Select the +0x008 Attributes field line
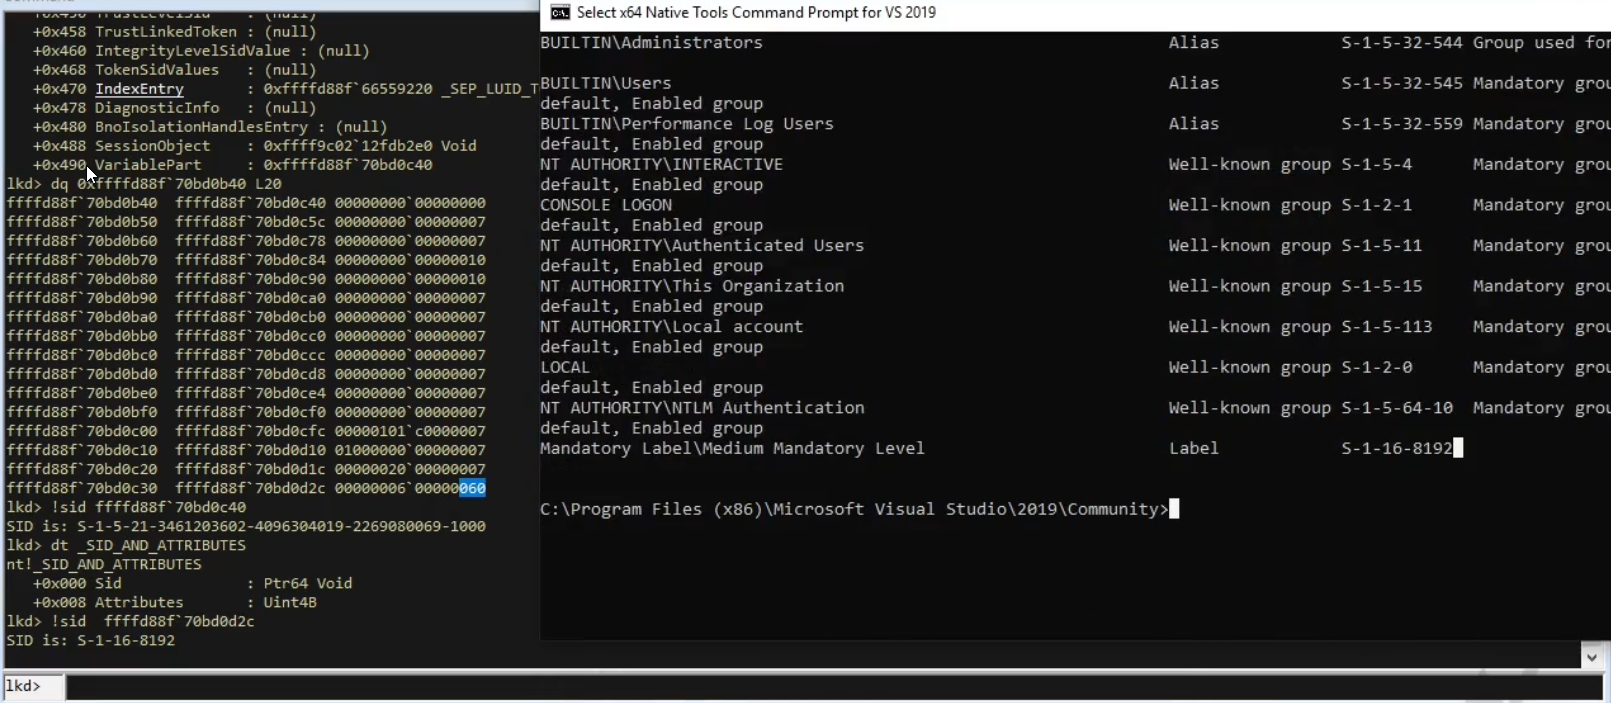Image resolution: width=1611 pixels, height=703 pixels. (175, 602)
